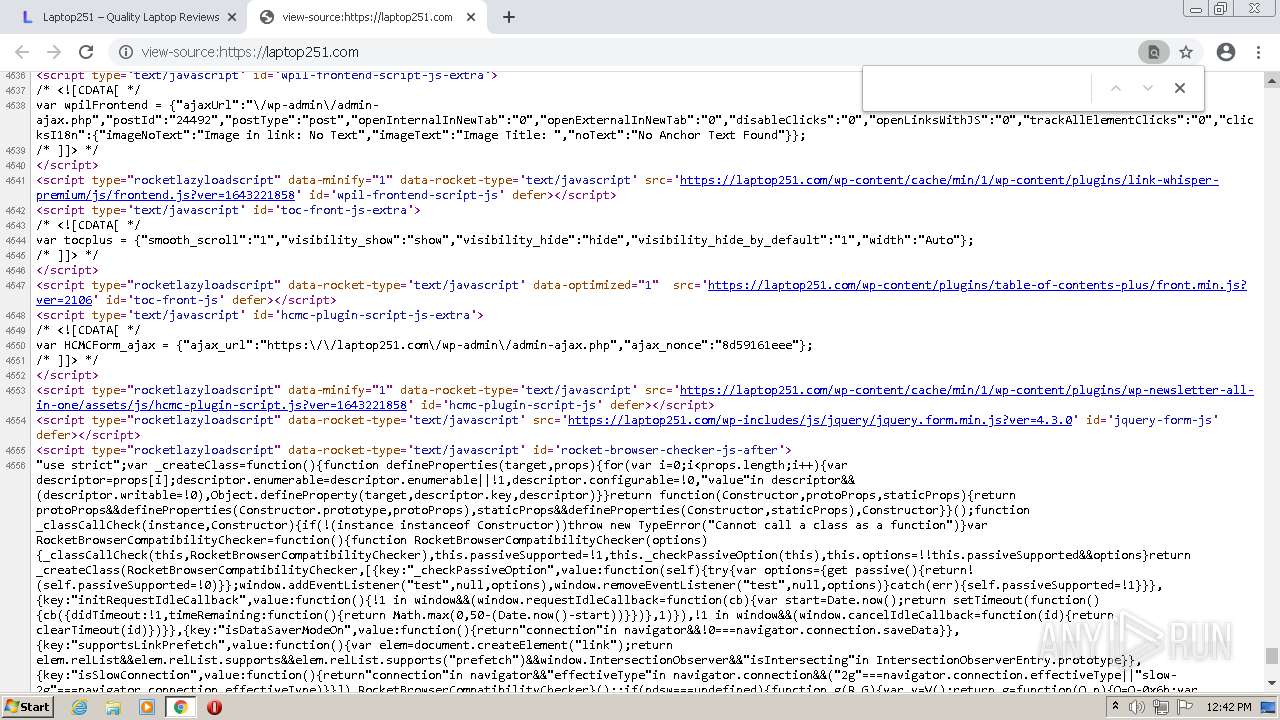This screenshot has height=720, width=1280.
Task: Open Chrome's three-dot menu
Action: pos(1258,52)
